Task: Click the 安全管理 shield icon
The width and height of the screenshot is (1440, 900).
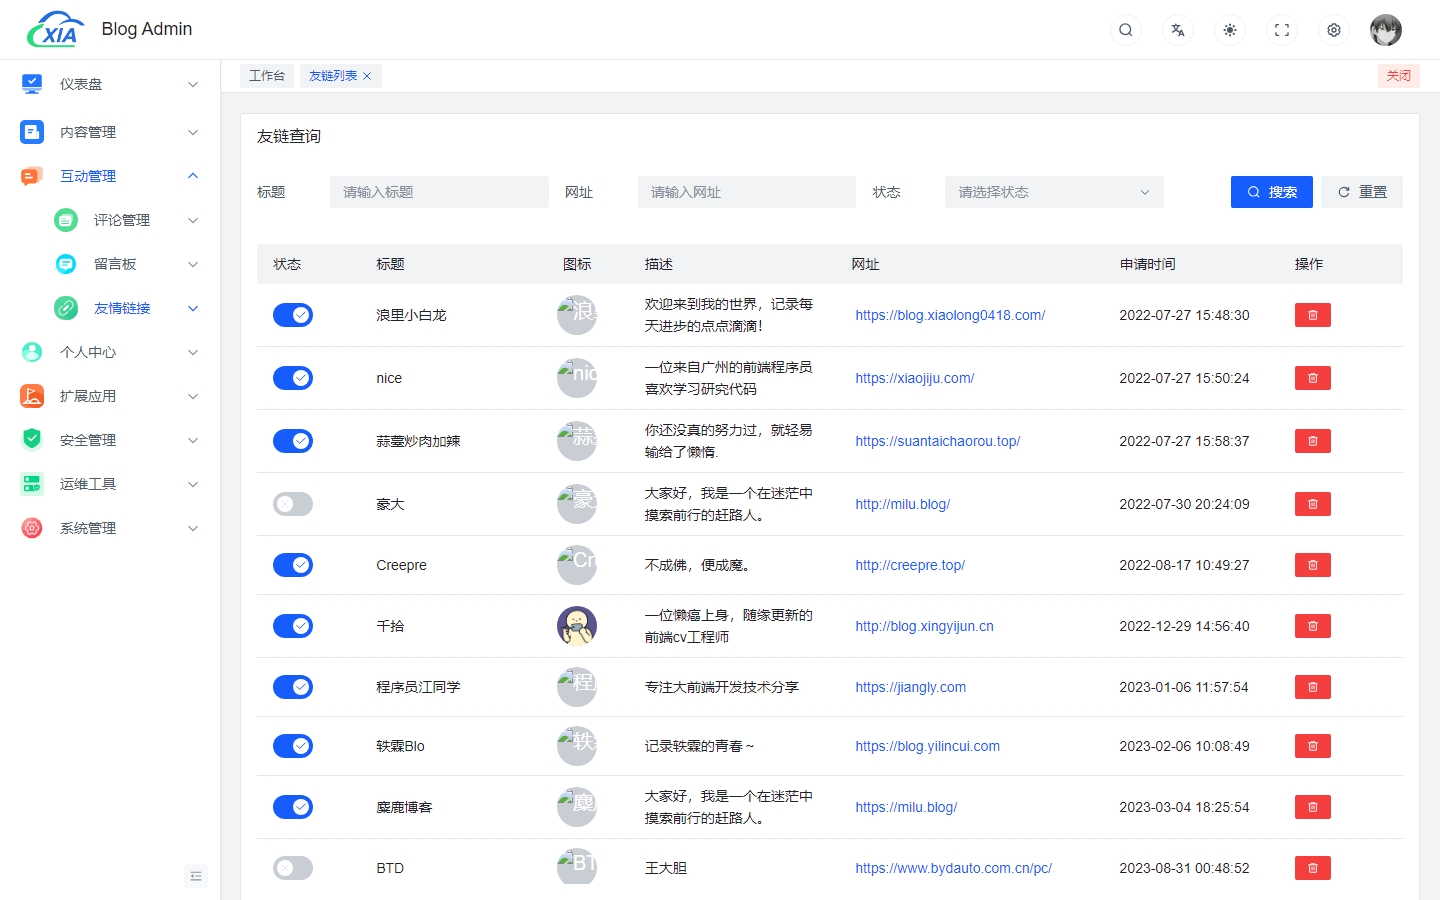Action: click(x=32, y=440)
